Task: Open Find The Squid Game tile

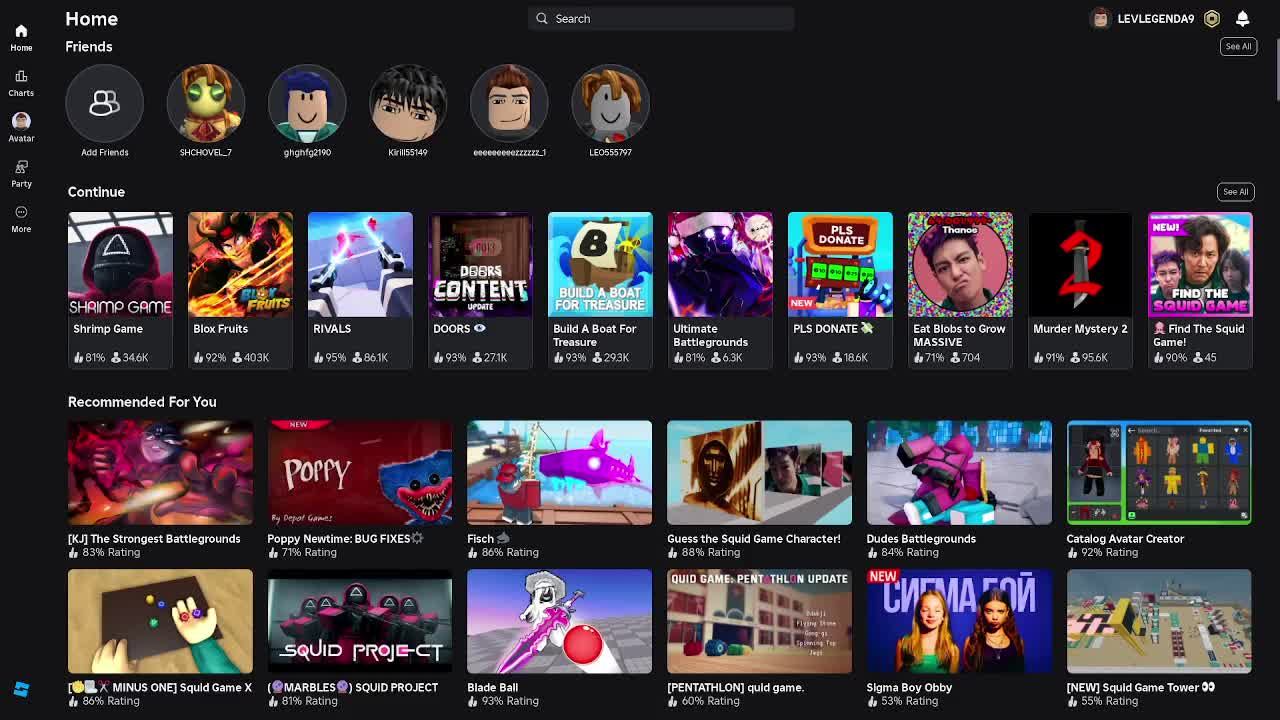Action: pyautogui.click(x=1200, y=290)
